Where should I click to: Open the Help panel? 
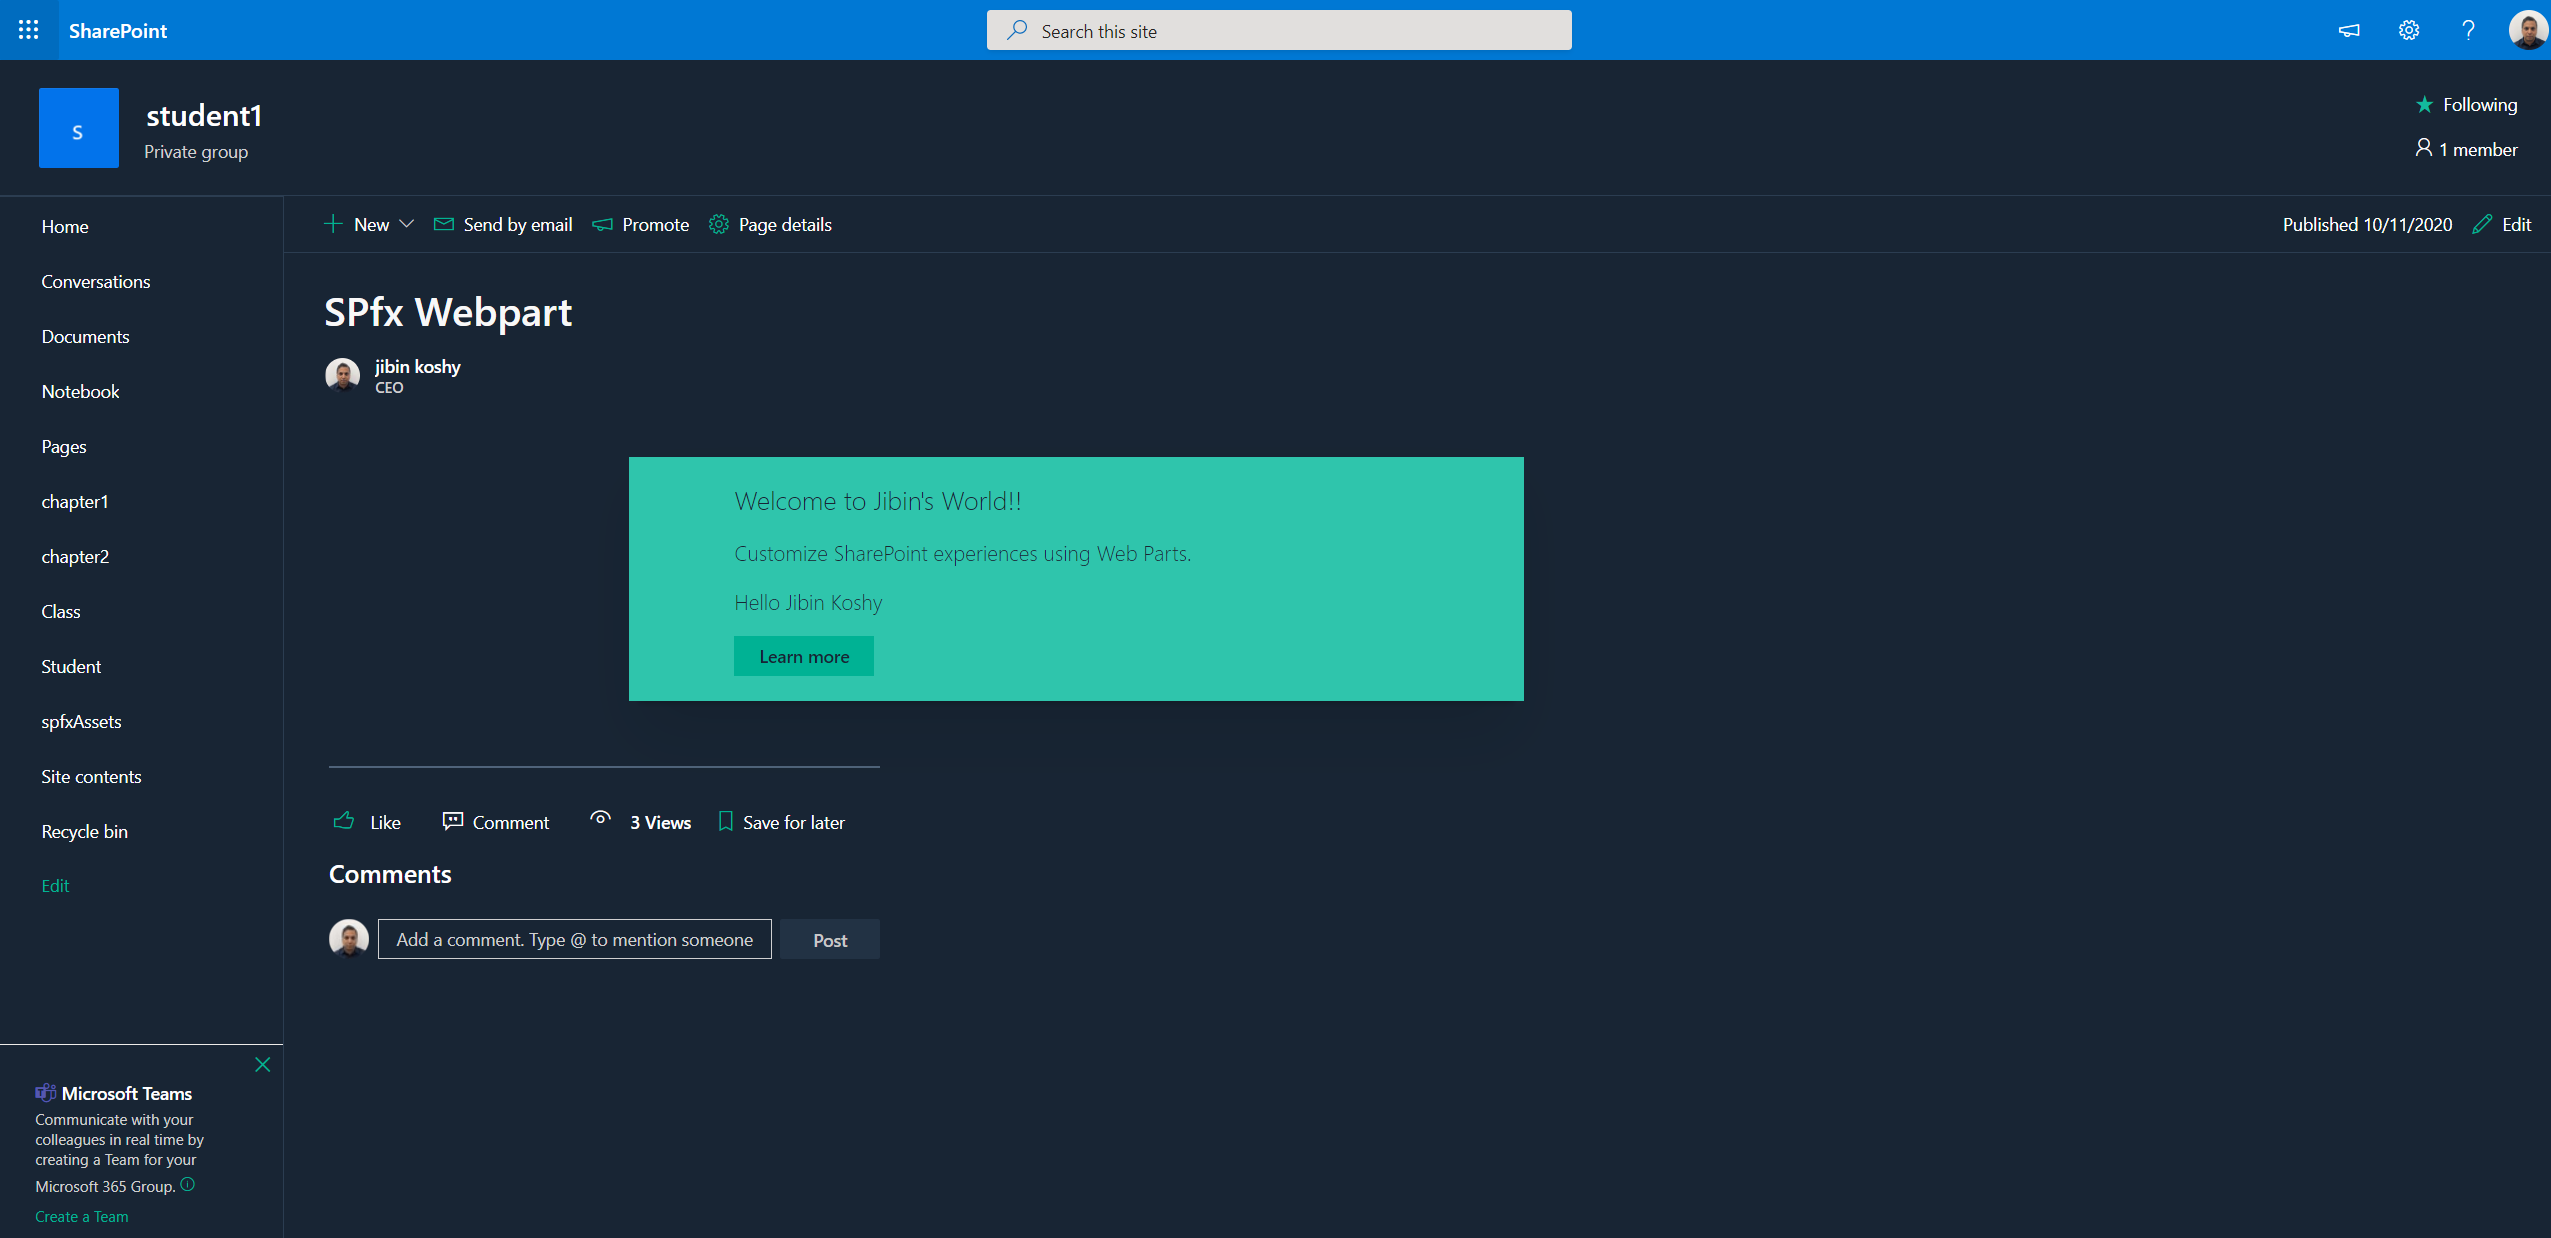tap(2467, 30)
